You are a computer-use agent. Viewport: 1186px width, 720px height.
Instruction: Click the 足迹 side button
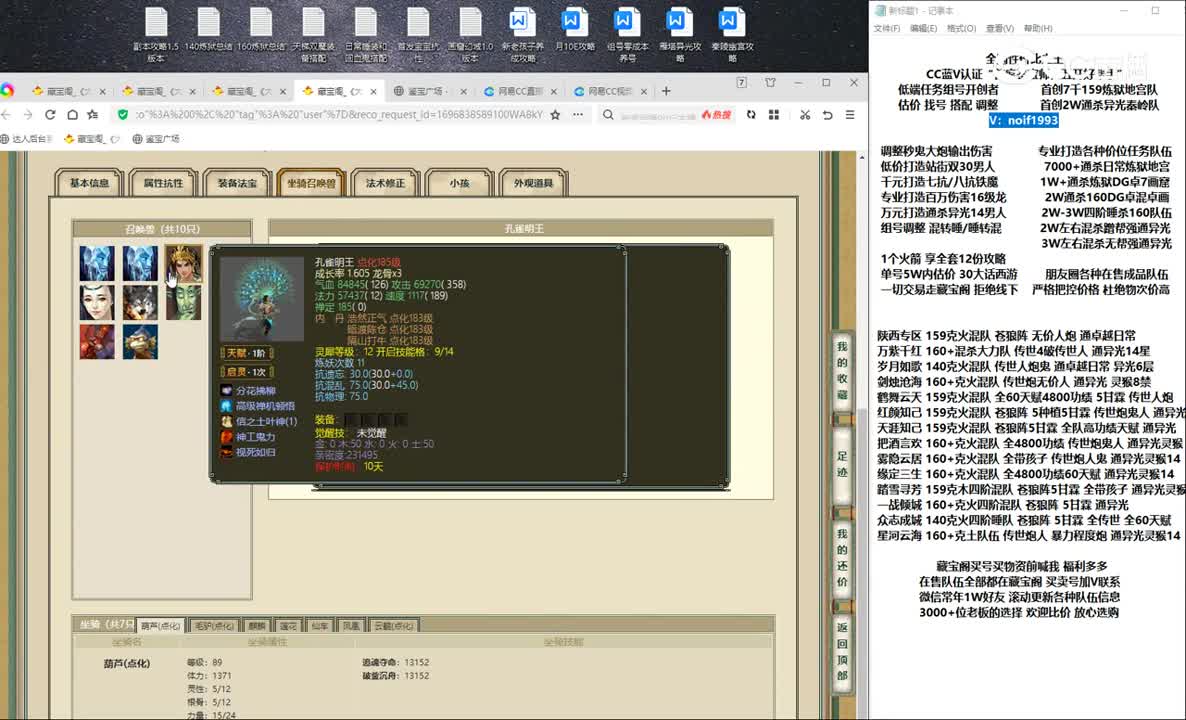pyautogui.click(x=842, y=465)
